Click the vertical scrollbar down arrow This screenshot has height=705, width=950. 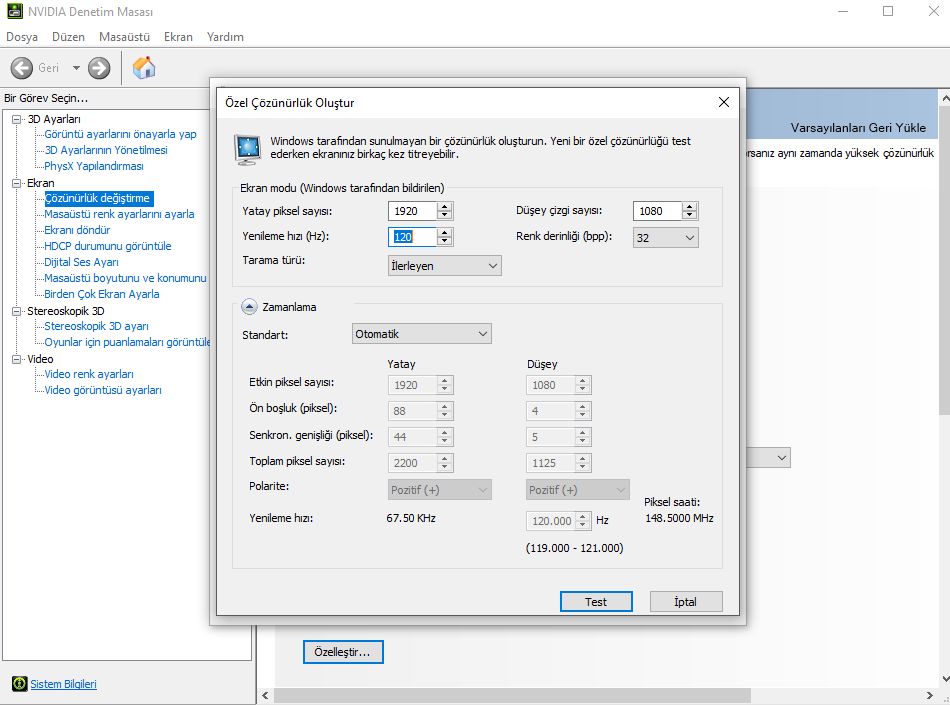pyautogui.click(x=945, y=680)
